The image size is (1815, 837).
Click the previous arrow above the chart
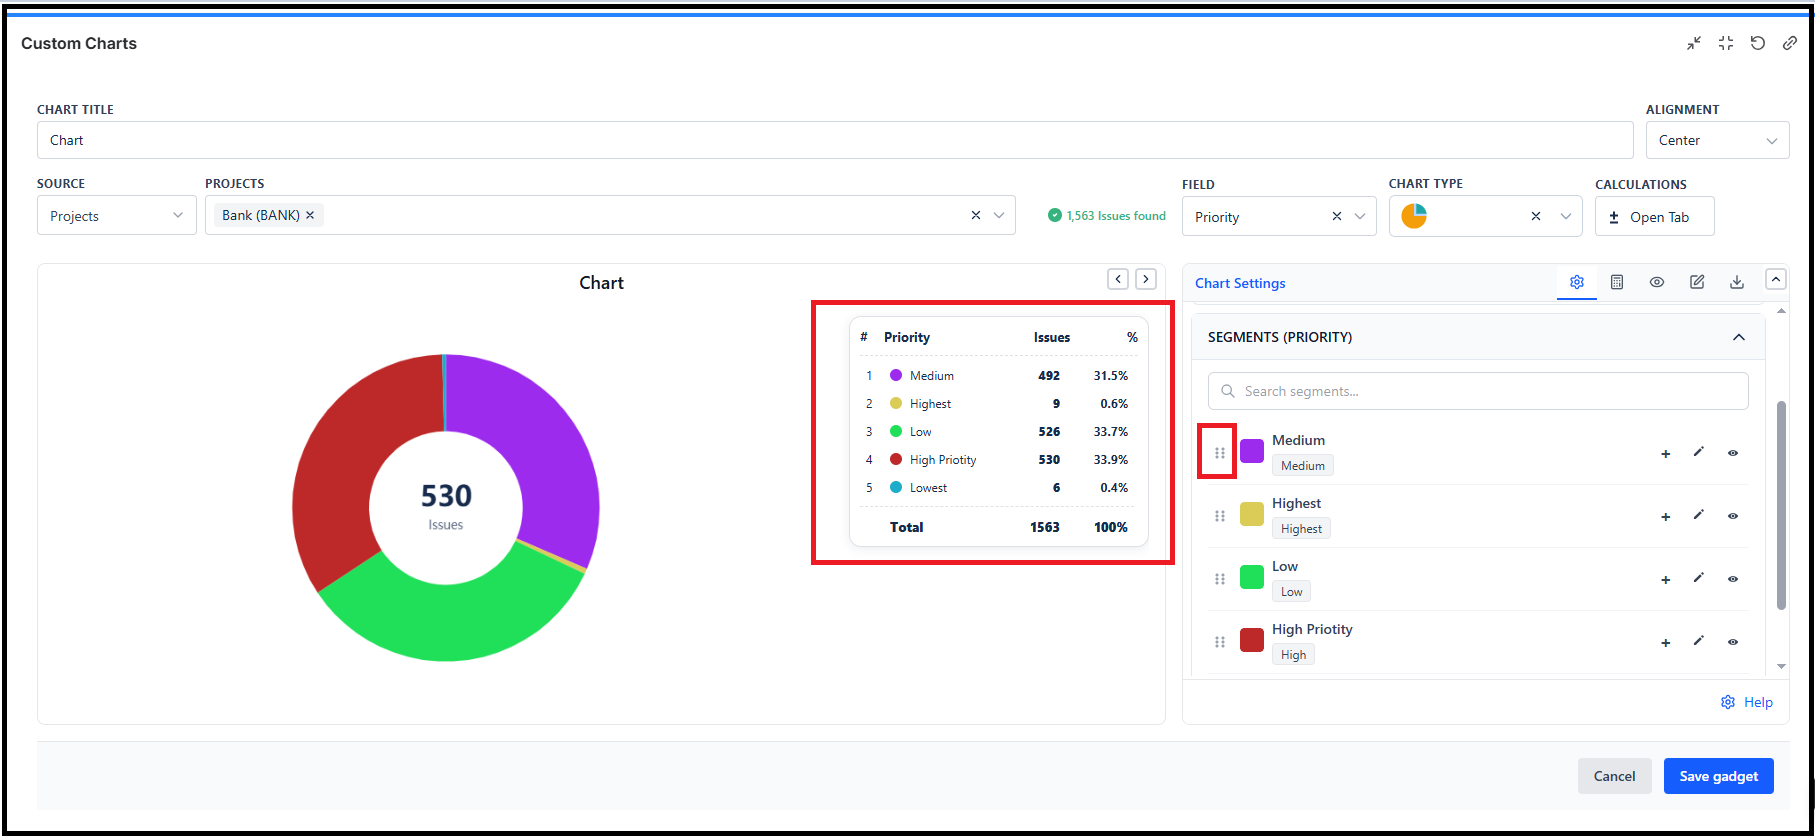click(x=1118, y=279)
